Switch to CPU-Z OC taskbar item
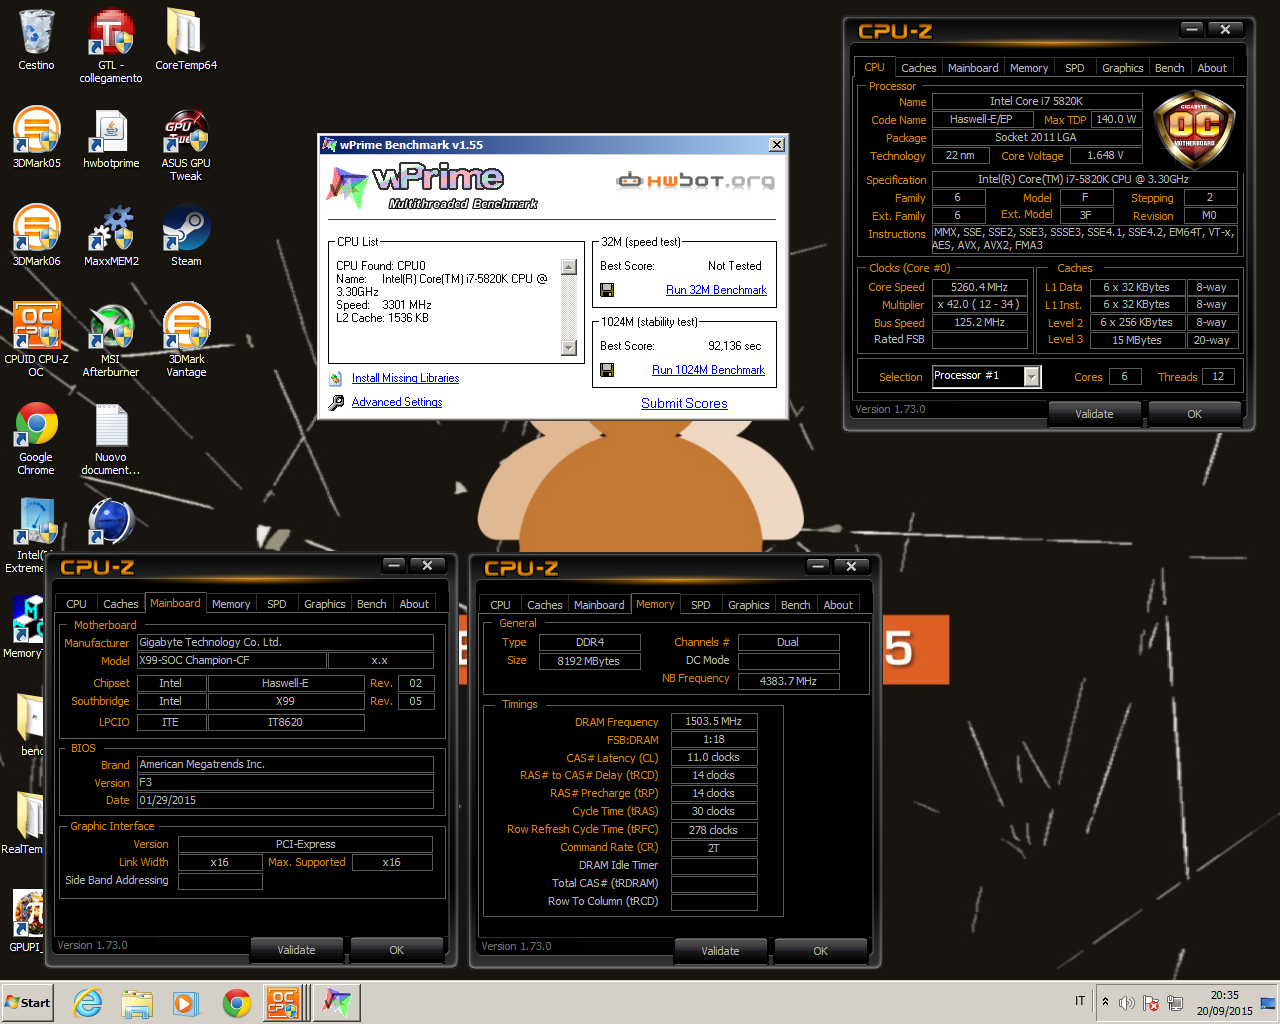The width and height of the screenshot is (1280, 1024). click(284, 1003)
